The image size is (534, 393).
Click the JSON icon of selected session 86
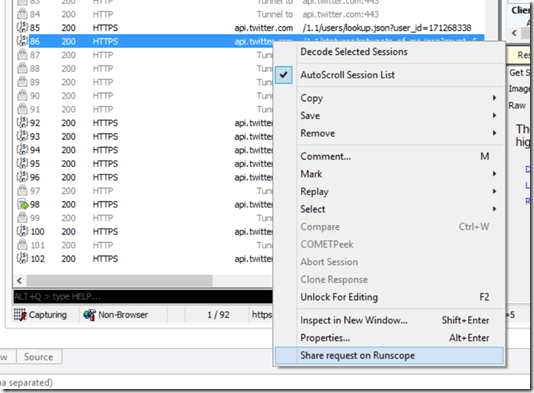[22, 41]
